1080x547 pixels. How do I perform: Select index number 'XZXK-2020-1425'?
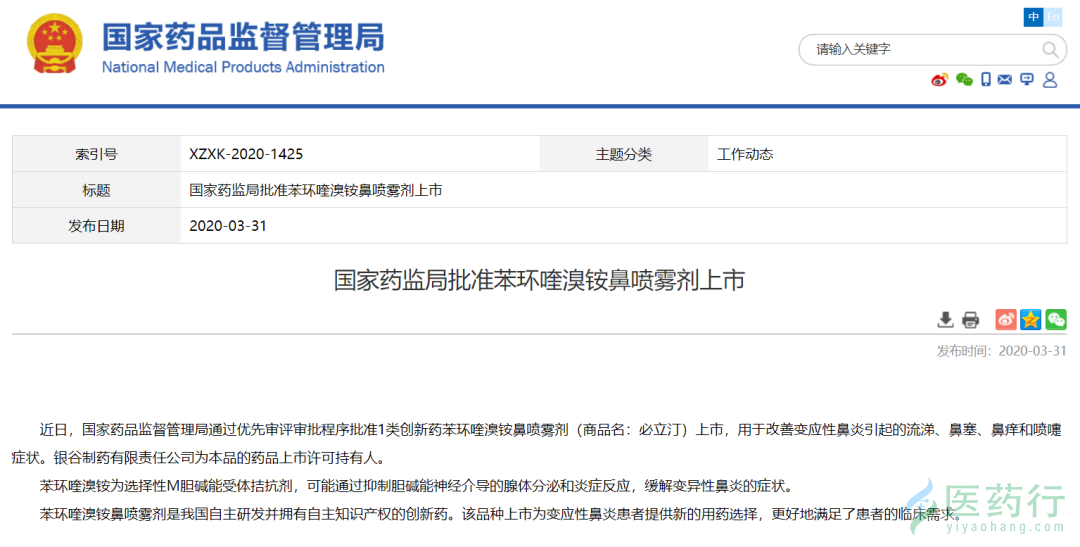[246, 154]
